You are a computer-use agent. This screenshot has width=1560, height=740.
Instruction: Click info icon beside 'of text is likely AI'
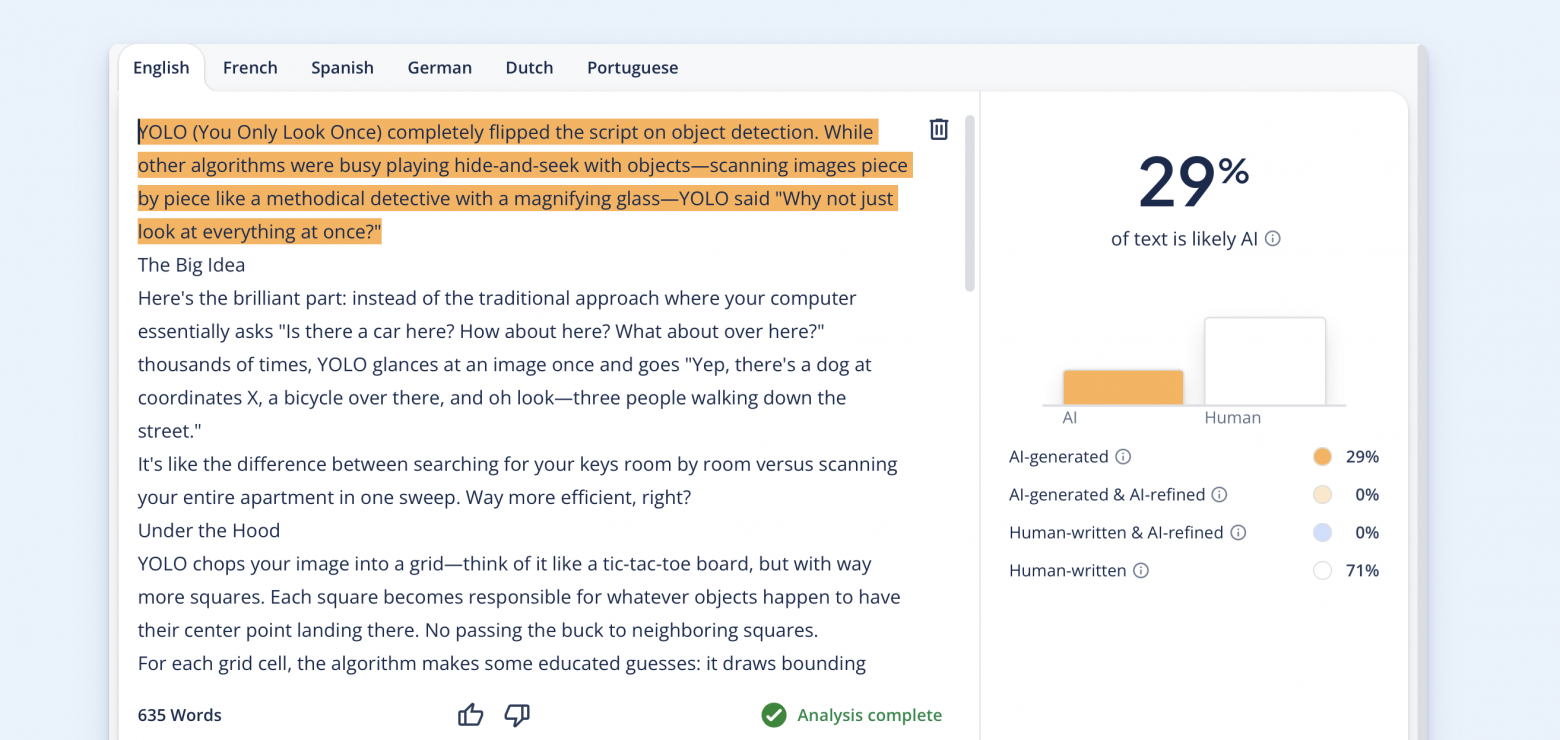1273,239
